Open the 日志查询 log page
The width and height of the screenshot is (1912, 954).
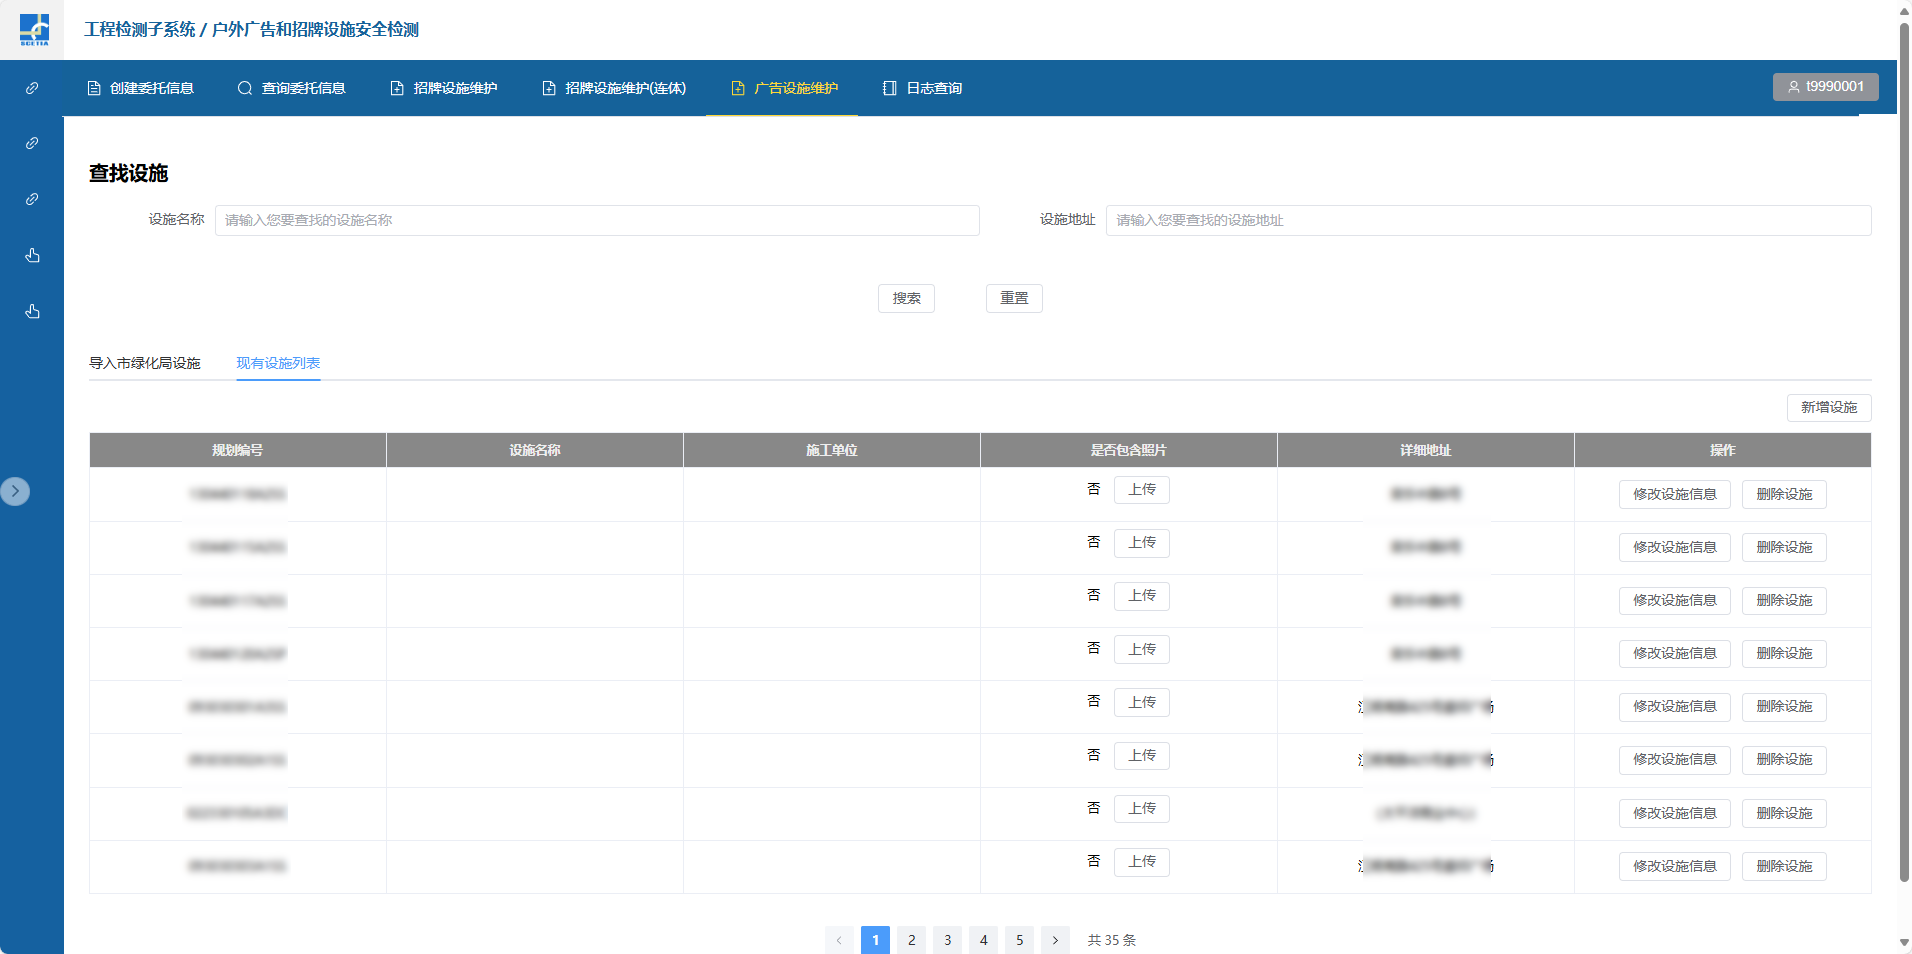[922, 88]
